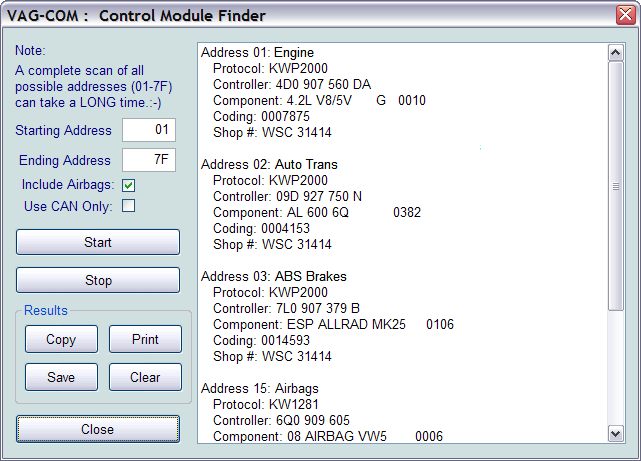Select the 'Address 03: ABS Brakes' line
The image size is (641, 461).
point(274,277)
